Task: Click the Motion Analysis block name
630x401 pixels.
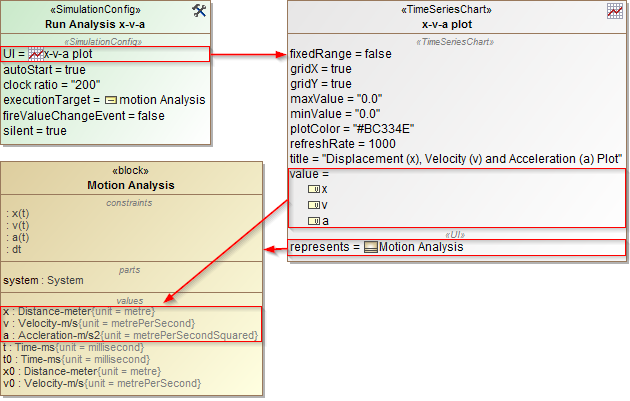Action: coord(131,185)
